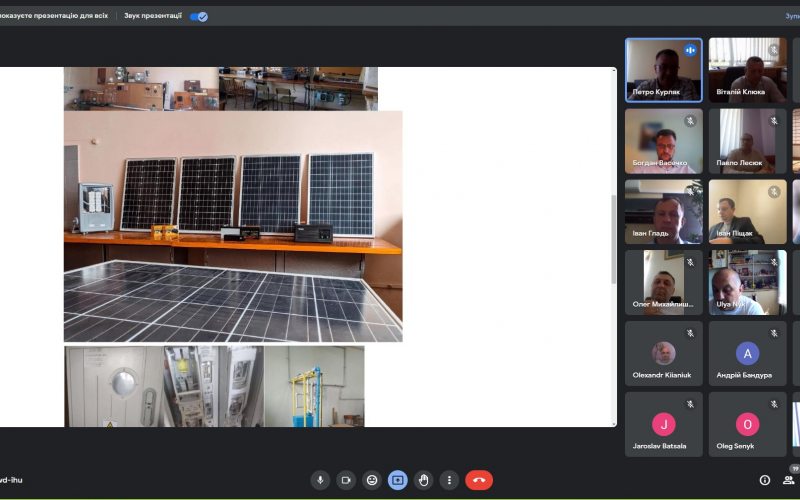The height and width of the screenshot is (500, 800).
Task: Select Петро Курляк's video tile
Action: [x=664, y=70]
